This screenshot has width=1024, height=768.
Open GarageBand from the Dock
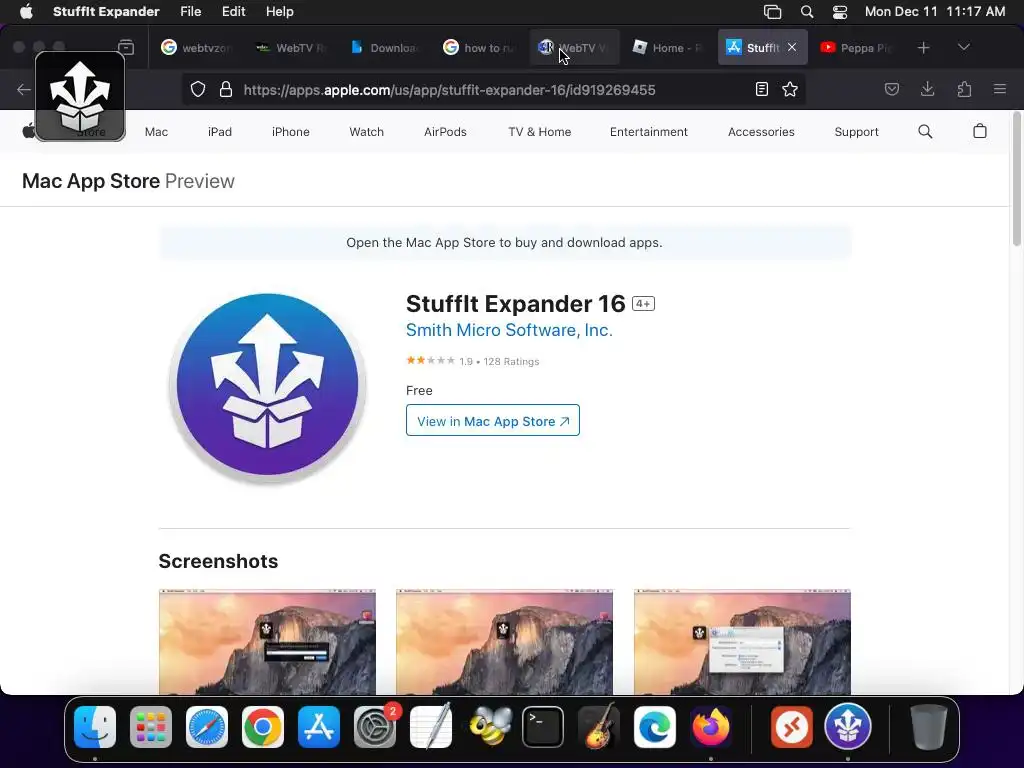599,727
